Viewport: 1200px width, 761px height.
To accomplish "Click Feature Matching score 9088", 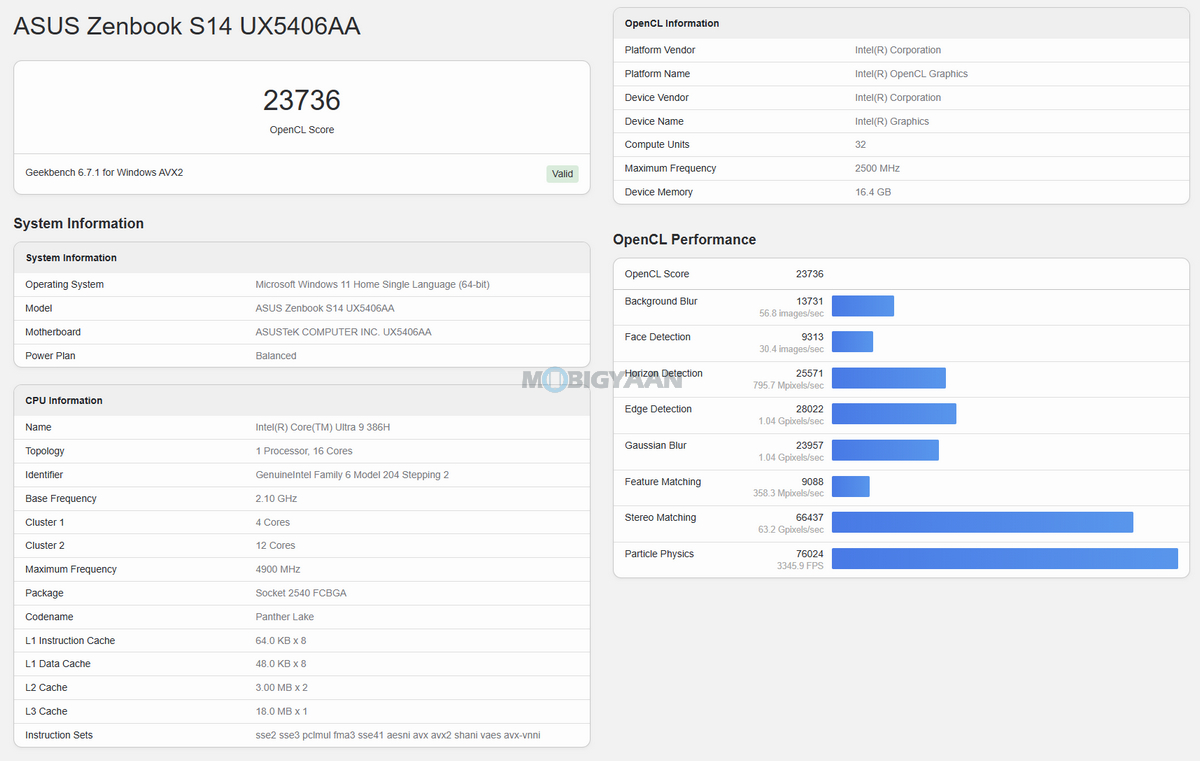I will [x=813, y=482].
